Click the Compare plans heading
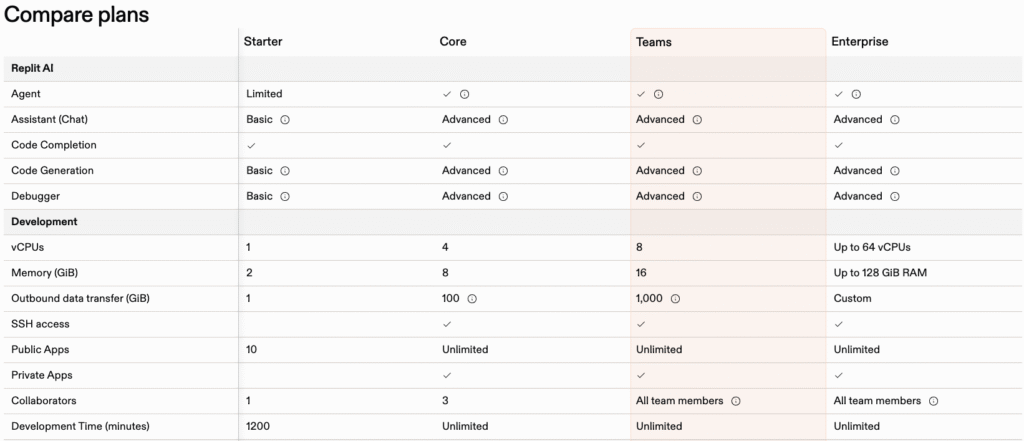This screenshot has height=441, width=1024. [x=76, y=15]
